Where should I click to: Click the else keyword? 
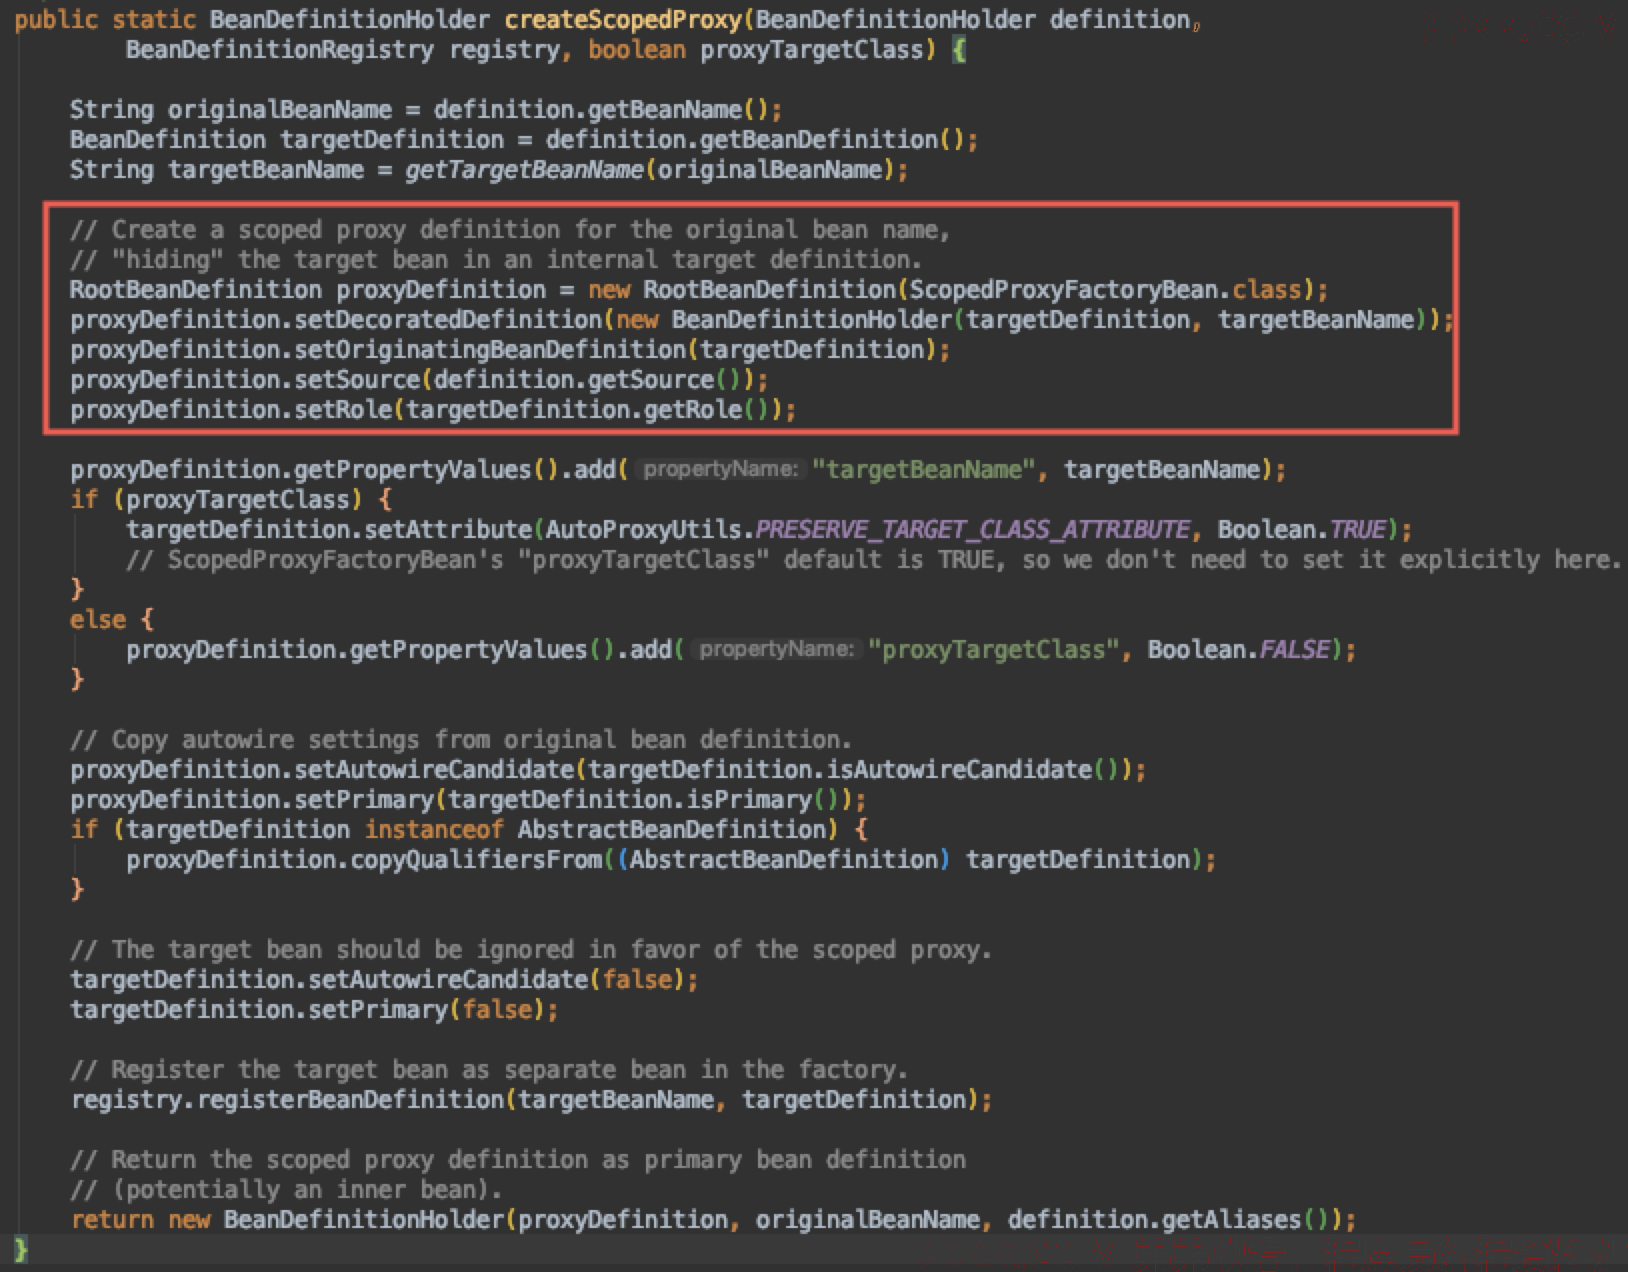click(x=98, y=620)
